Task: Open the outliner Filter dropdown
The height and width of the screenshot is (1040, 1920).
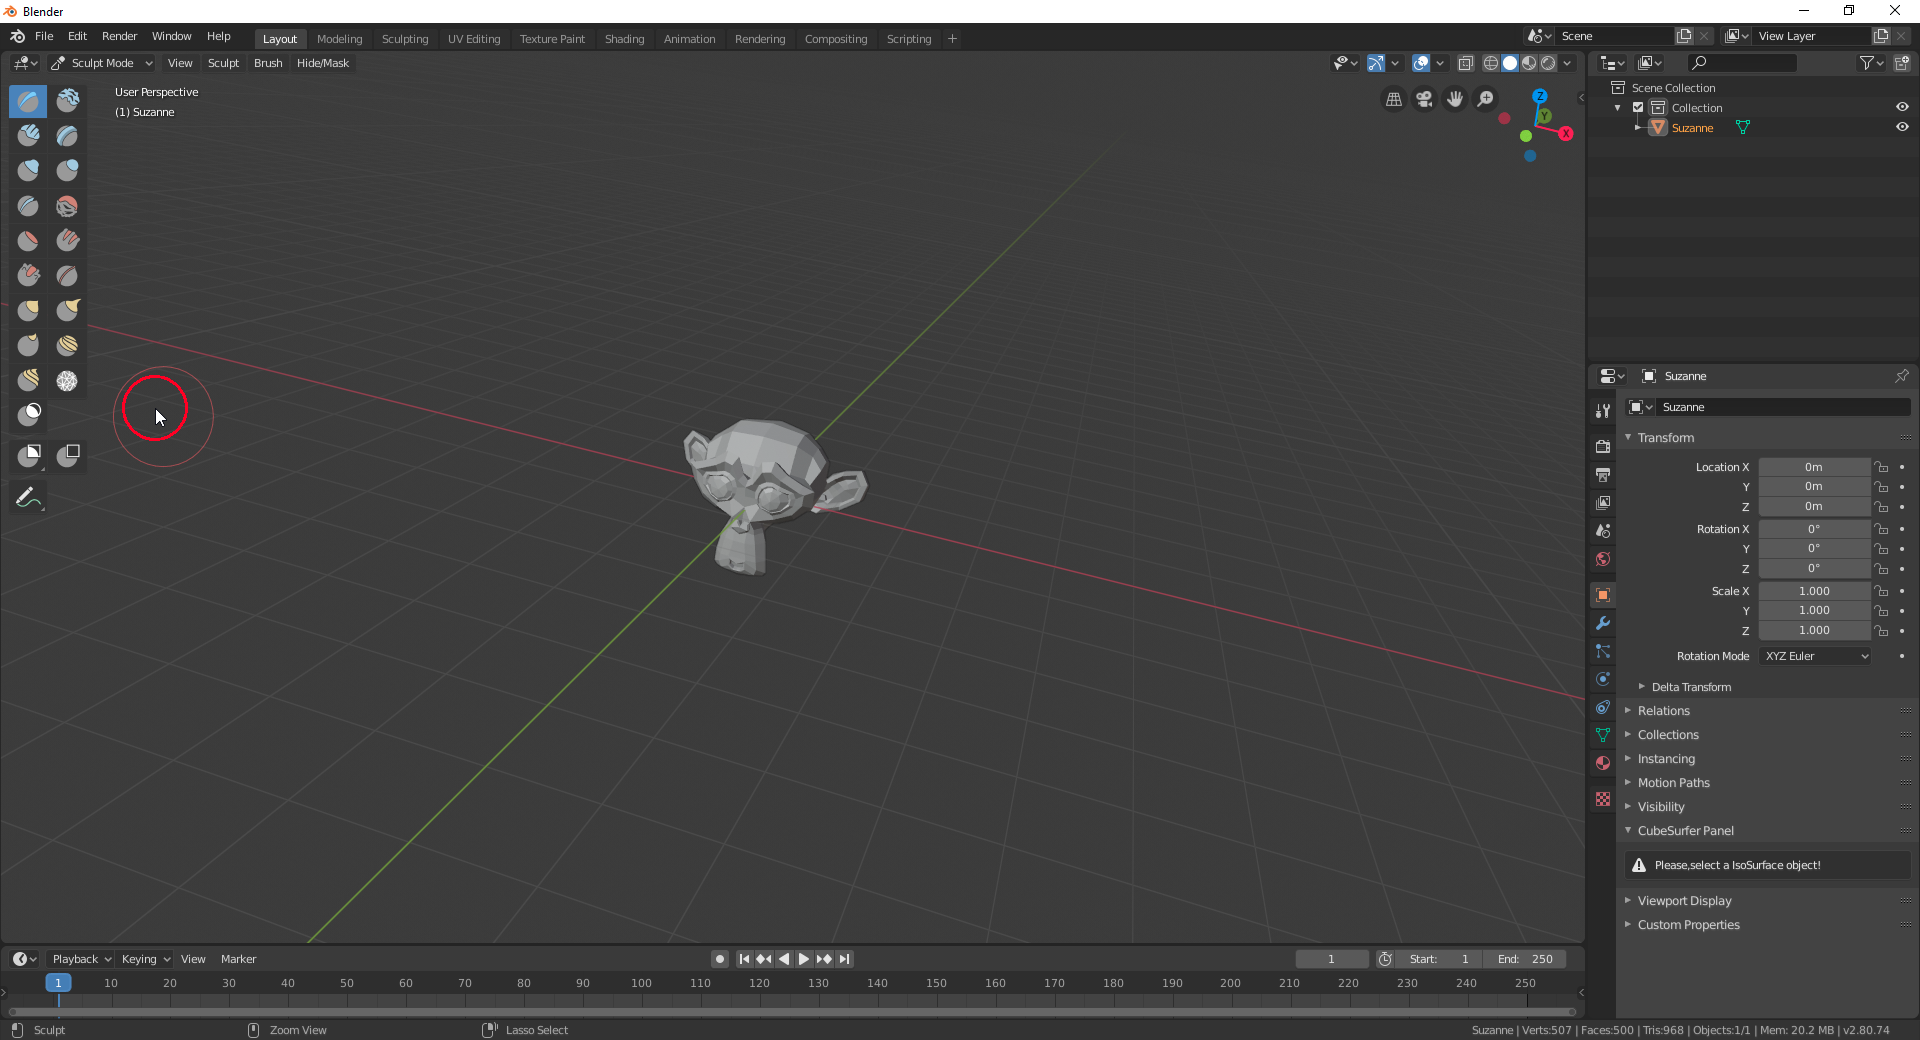Action: coord(1870,63)
